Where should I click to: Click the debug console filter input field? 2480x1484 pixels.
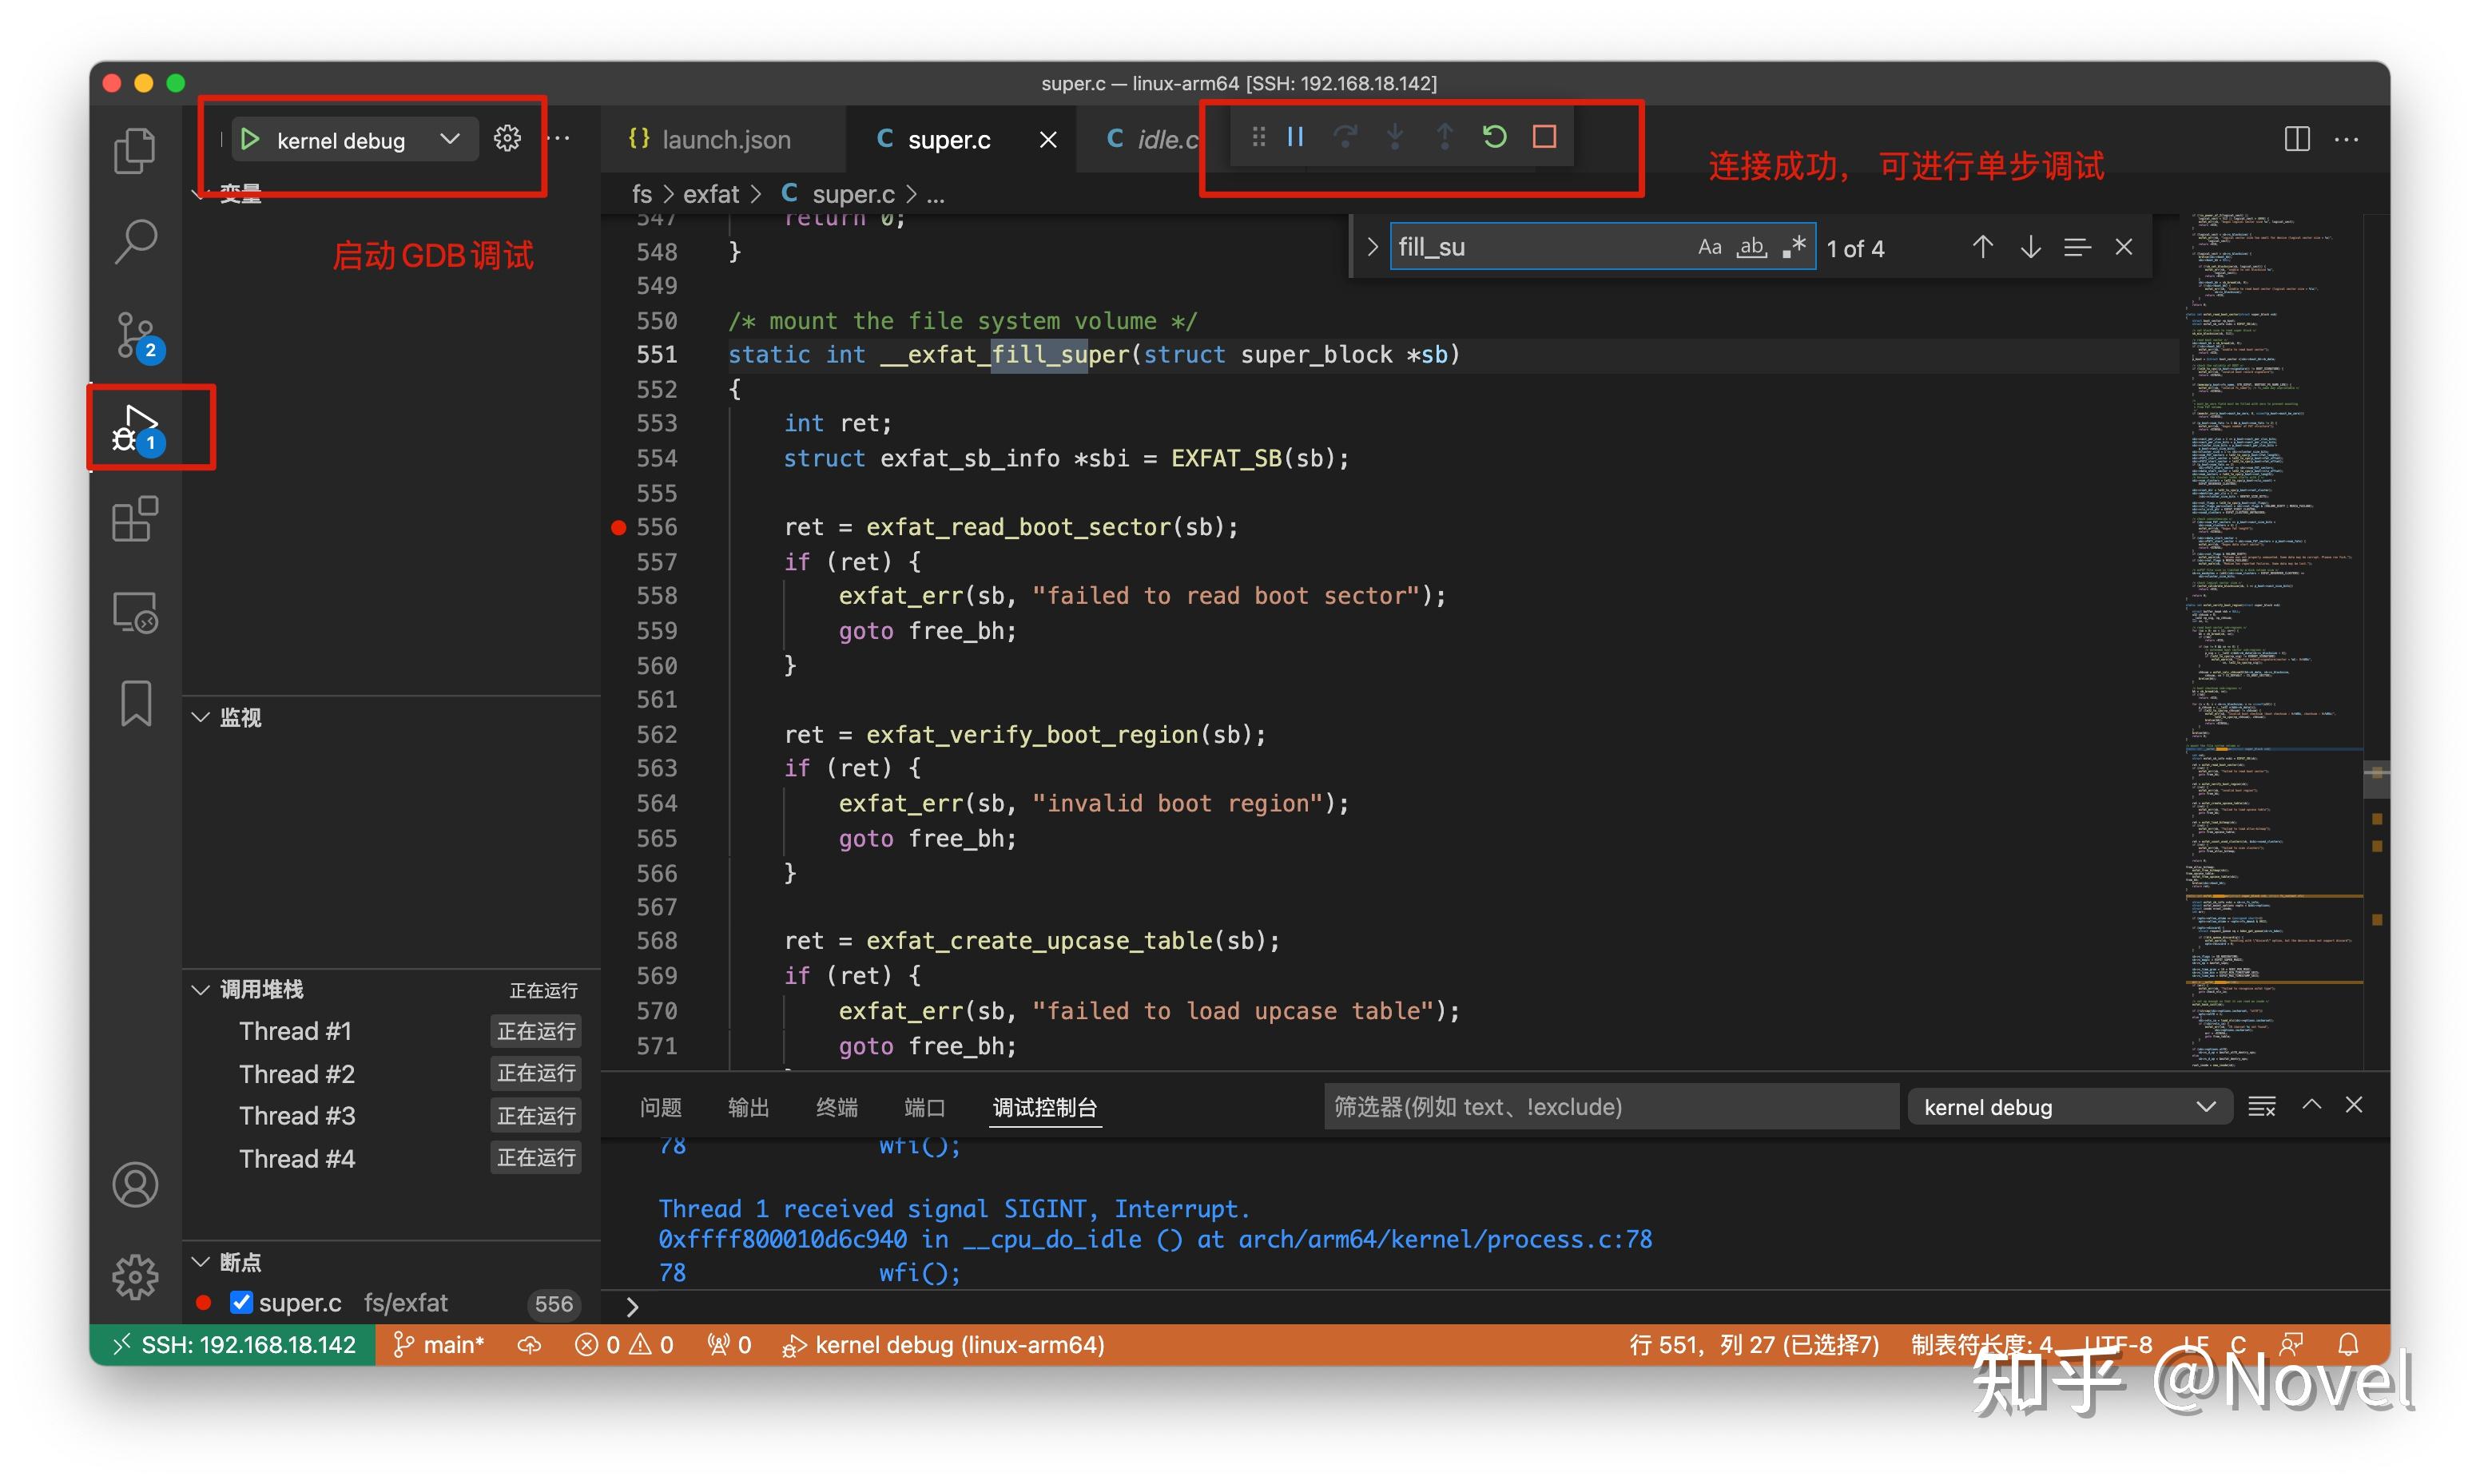coord(1609,1106)
